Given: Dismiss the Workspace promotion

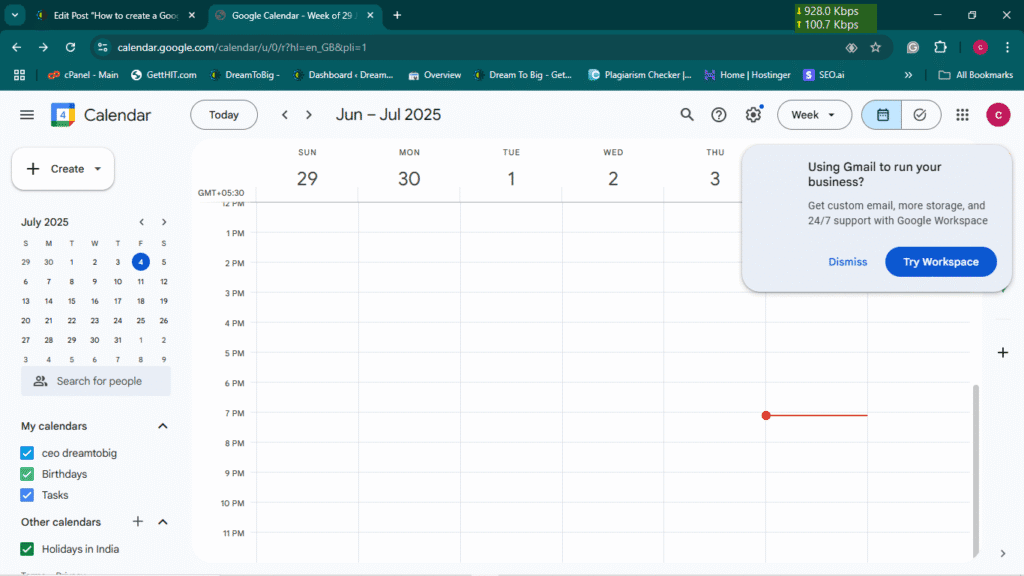Looking at the screenshot, I should (848, 262).
